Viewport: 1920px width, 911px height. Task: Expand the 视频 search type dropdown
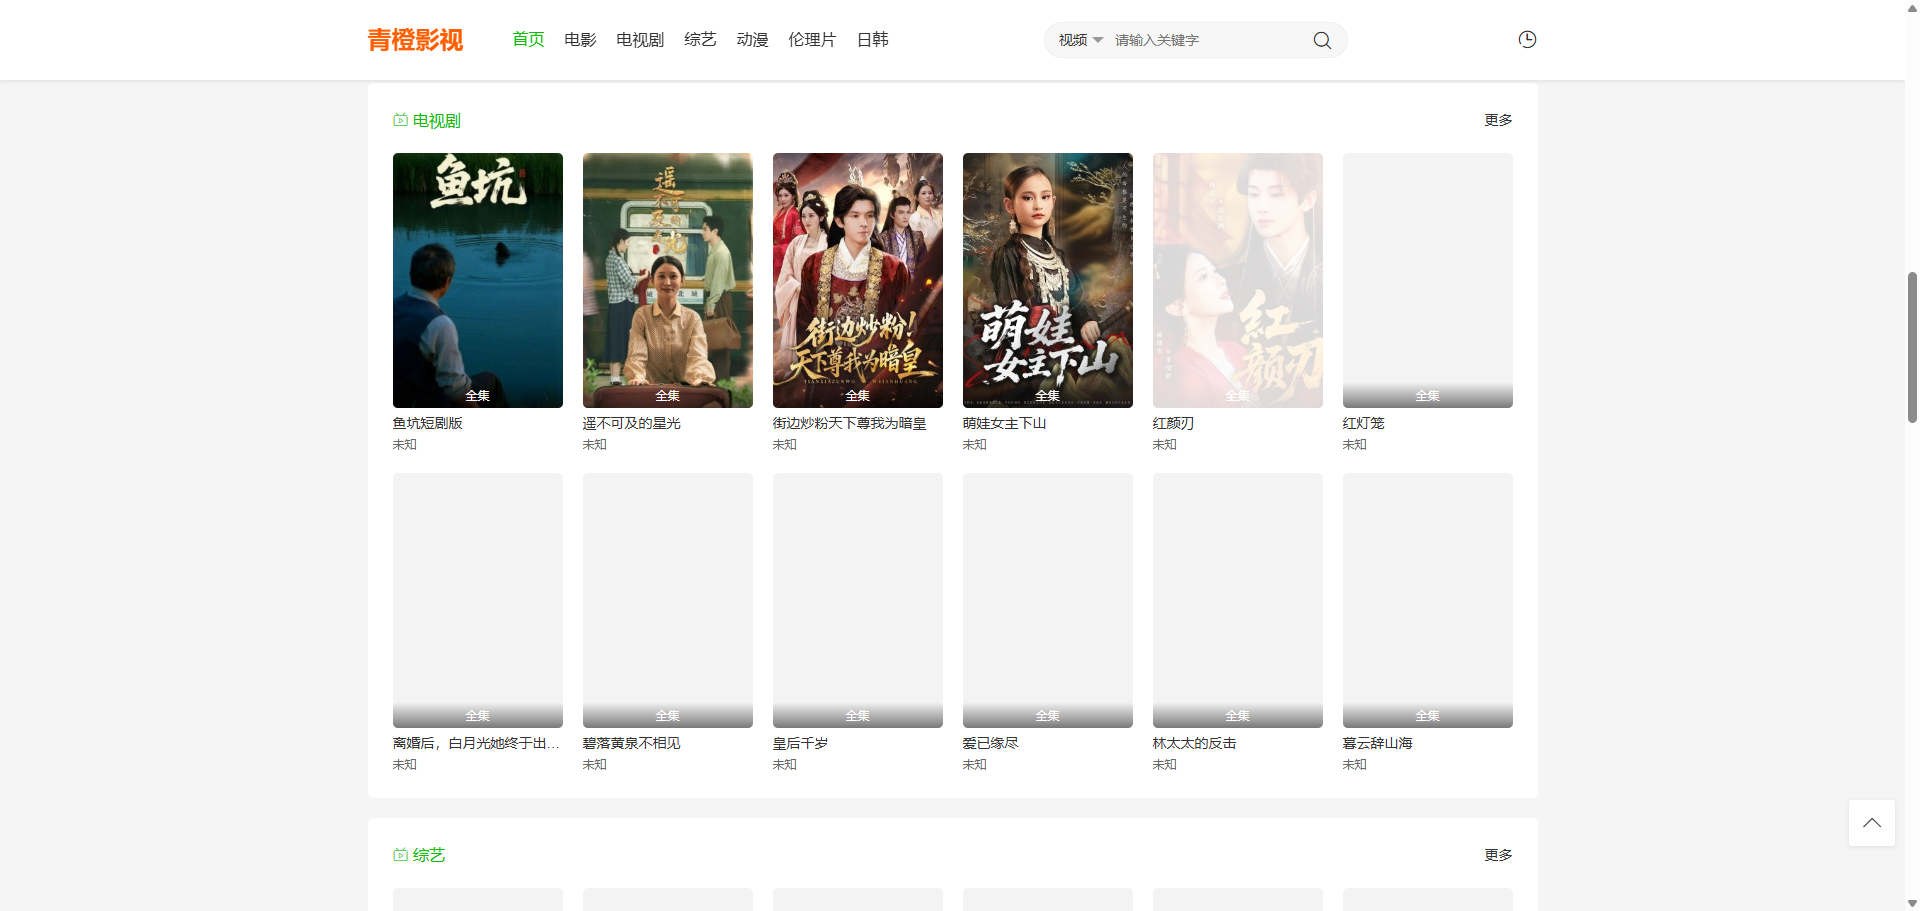(1080, 40)
